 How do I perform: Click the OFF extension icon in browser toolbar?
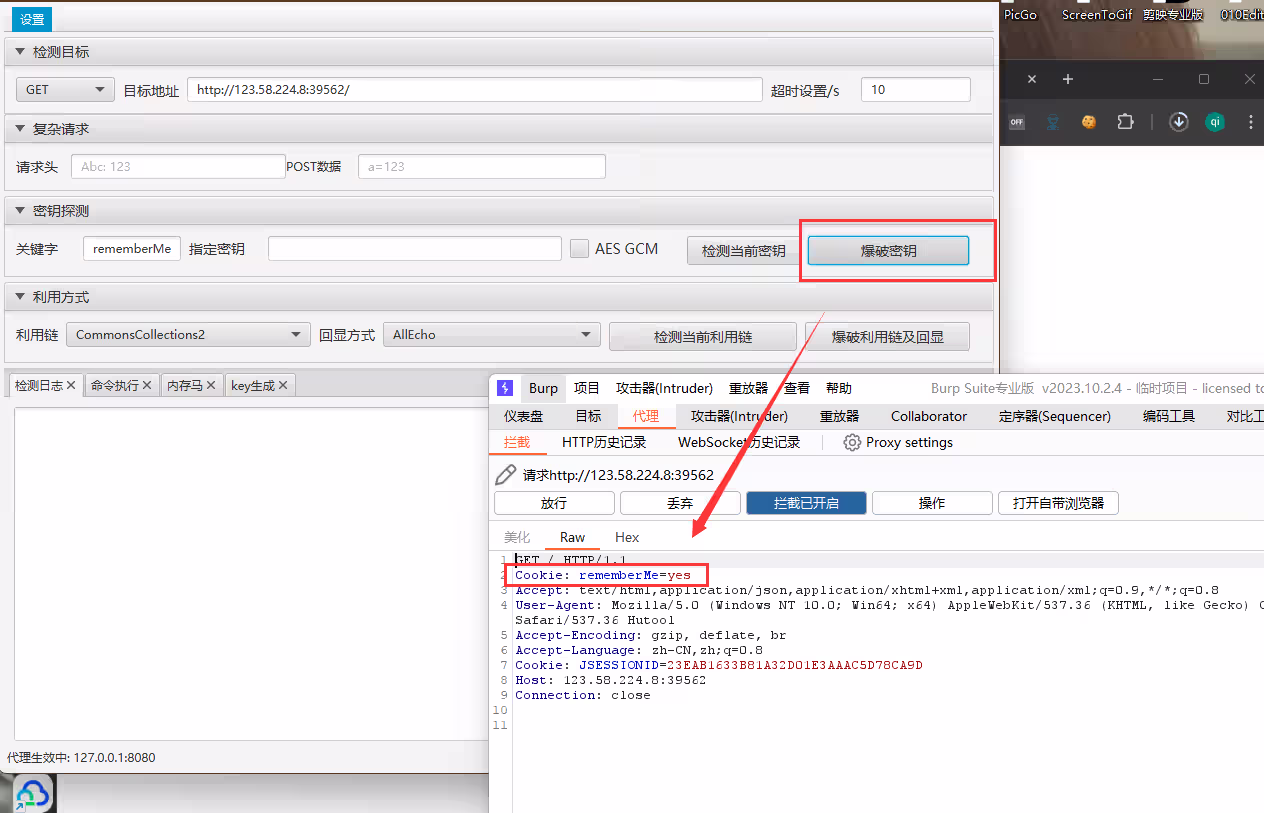tap(1017, 122)
